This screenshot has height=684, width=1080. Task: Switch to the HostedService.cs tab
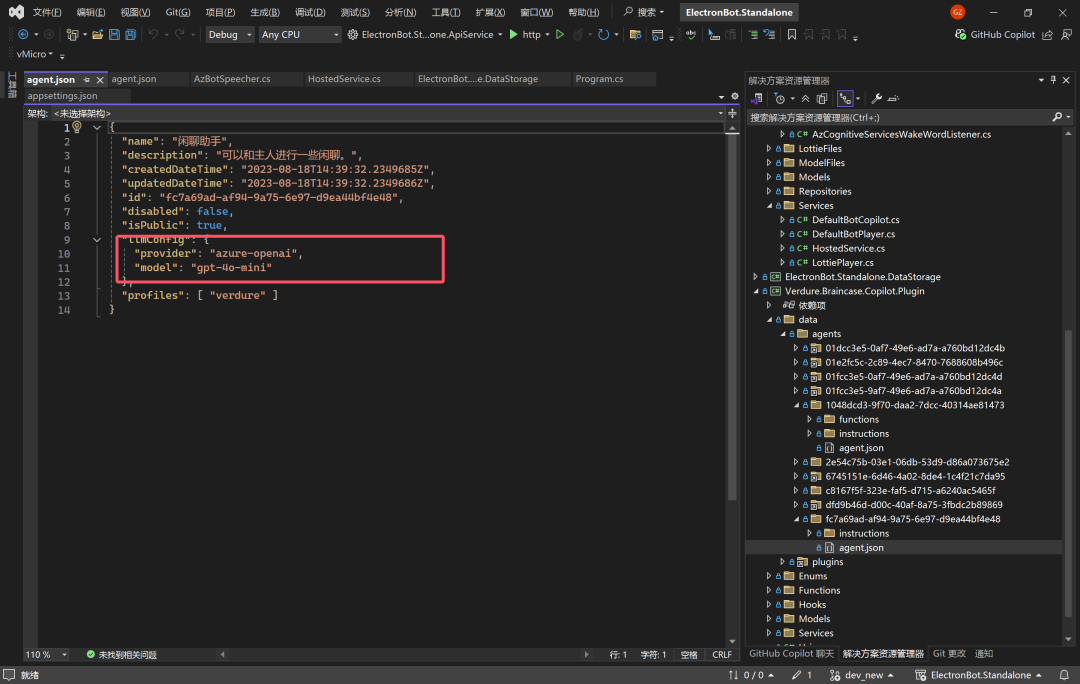(344, 79)
